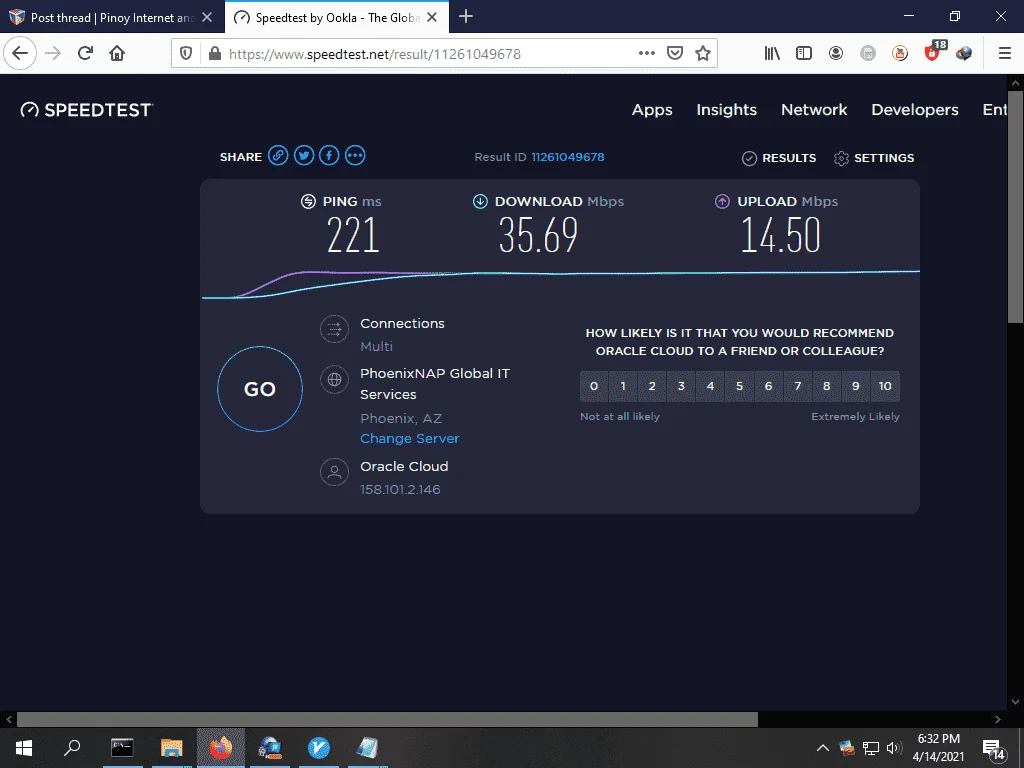
Task: Toggle the Firefox sidebar view
Action: 804,54
